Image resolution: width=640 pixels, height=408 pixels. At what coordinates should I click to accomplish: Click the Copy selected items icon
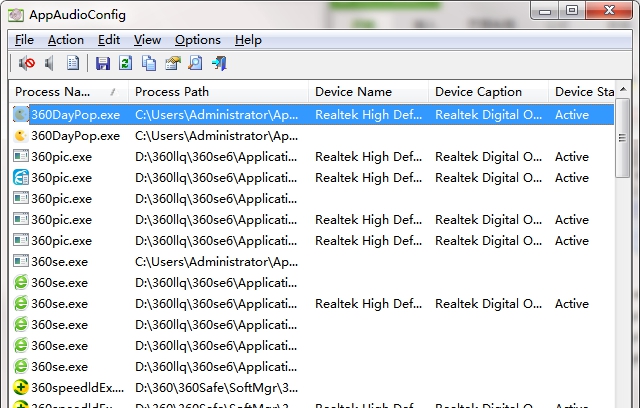[149, 64]
